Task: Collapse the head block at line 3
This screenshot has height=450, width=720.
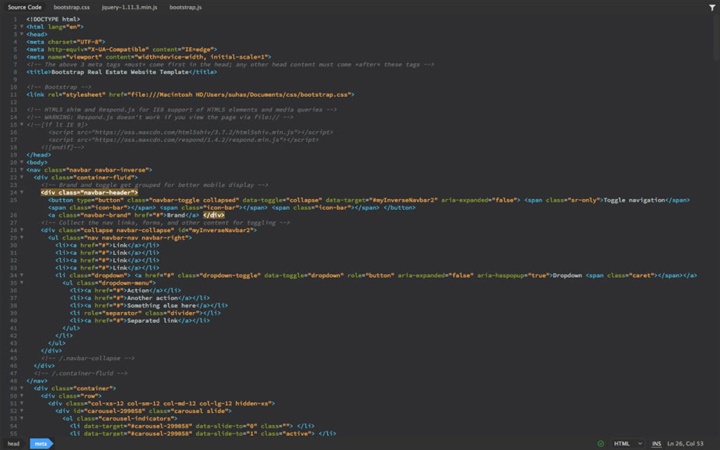Action: (22, 34)
